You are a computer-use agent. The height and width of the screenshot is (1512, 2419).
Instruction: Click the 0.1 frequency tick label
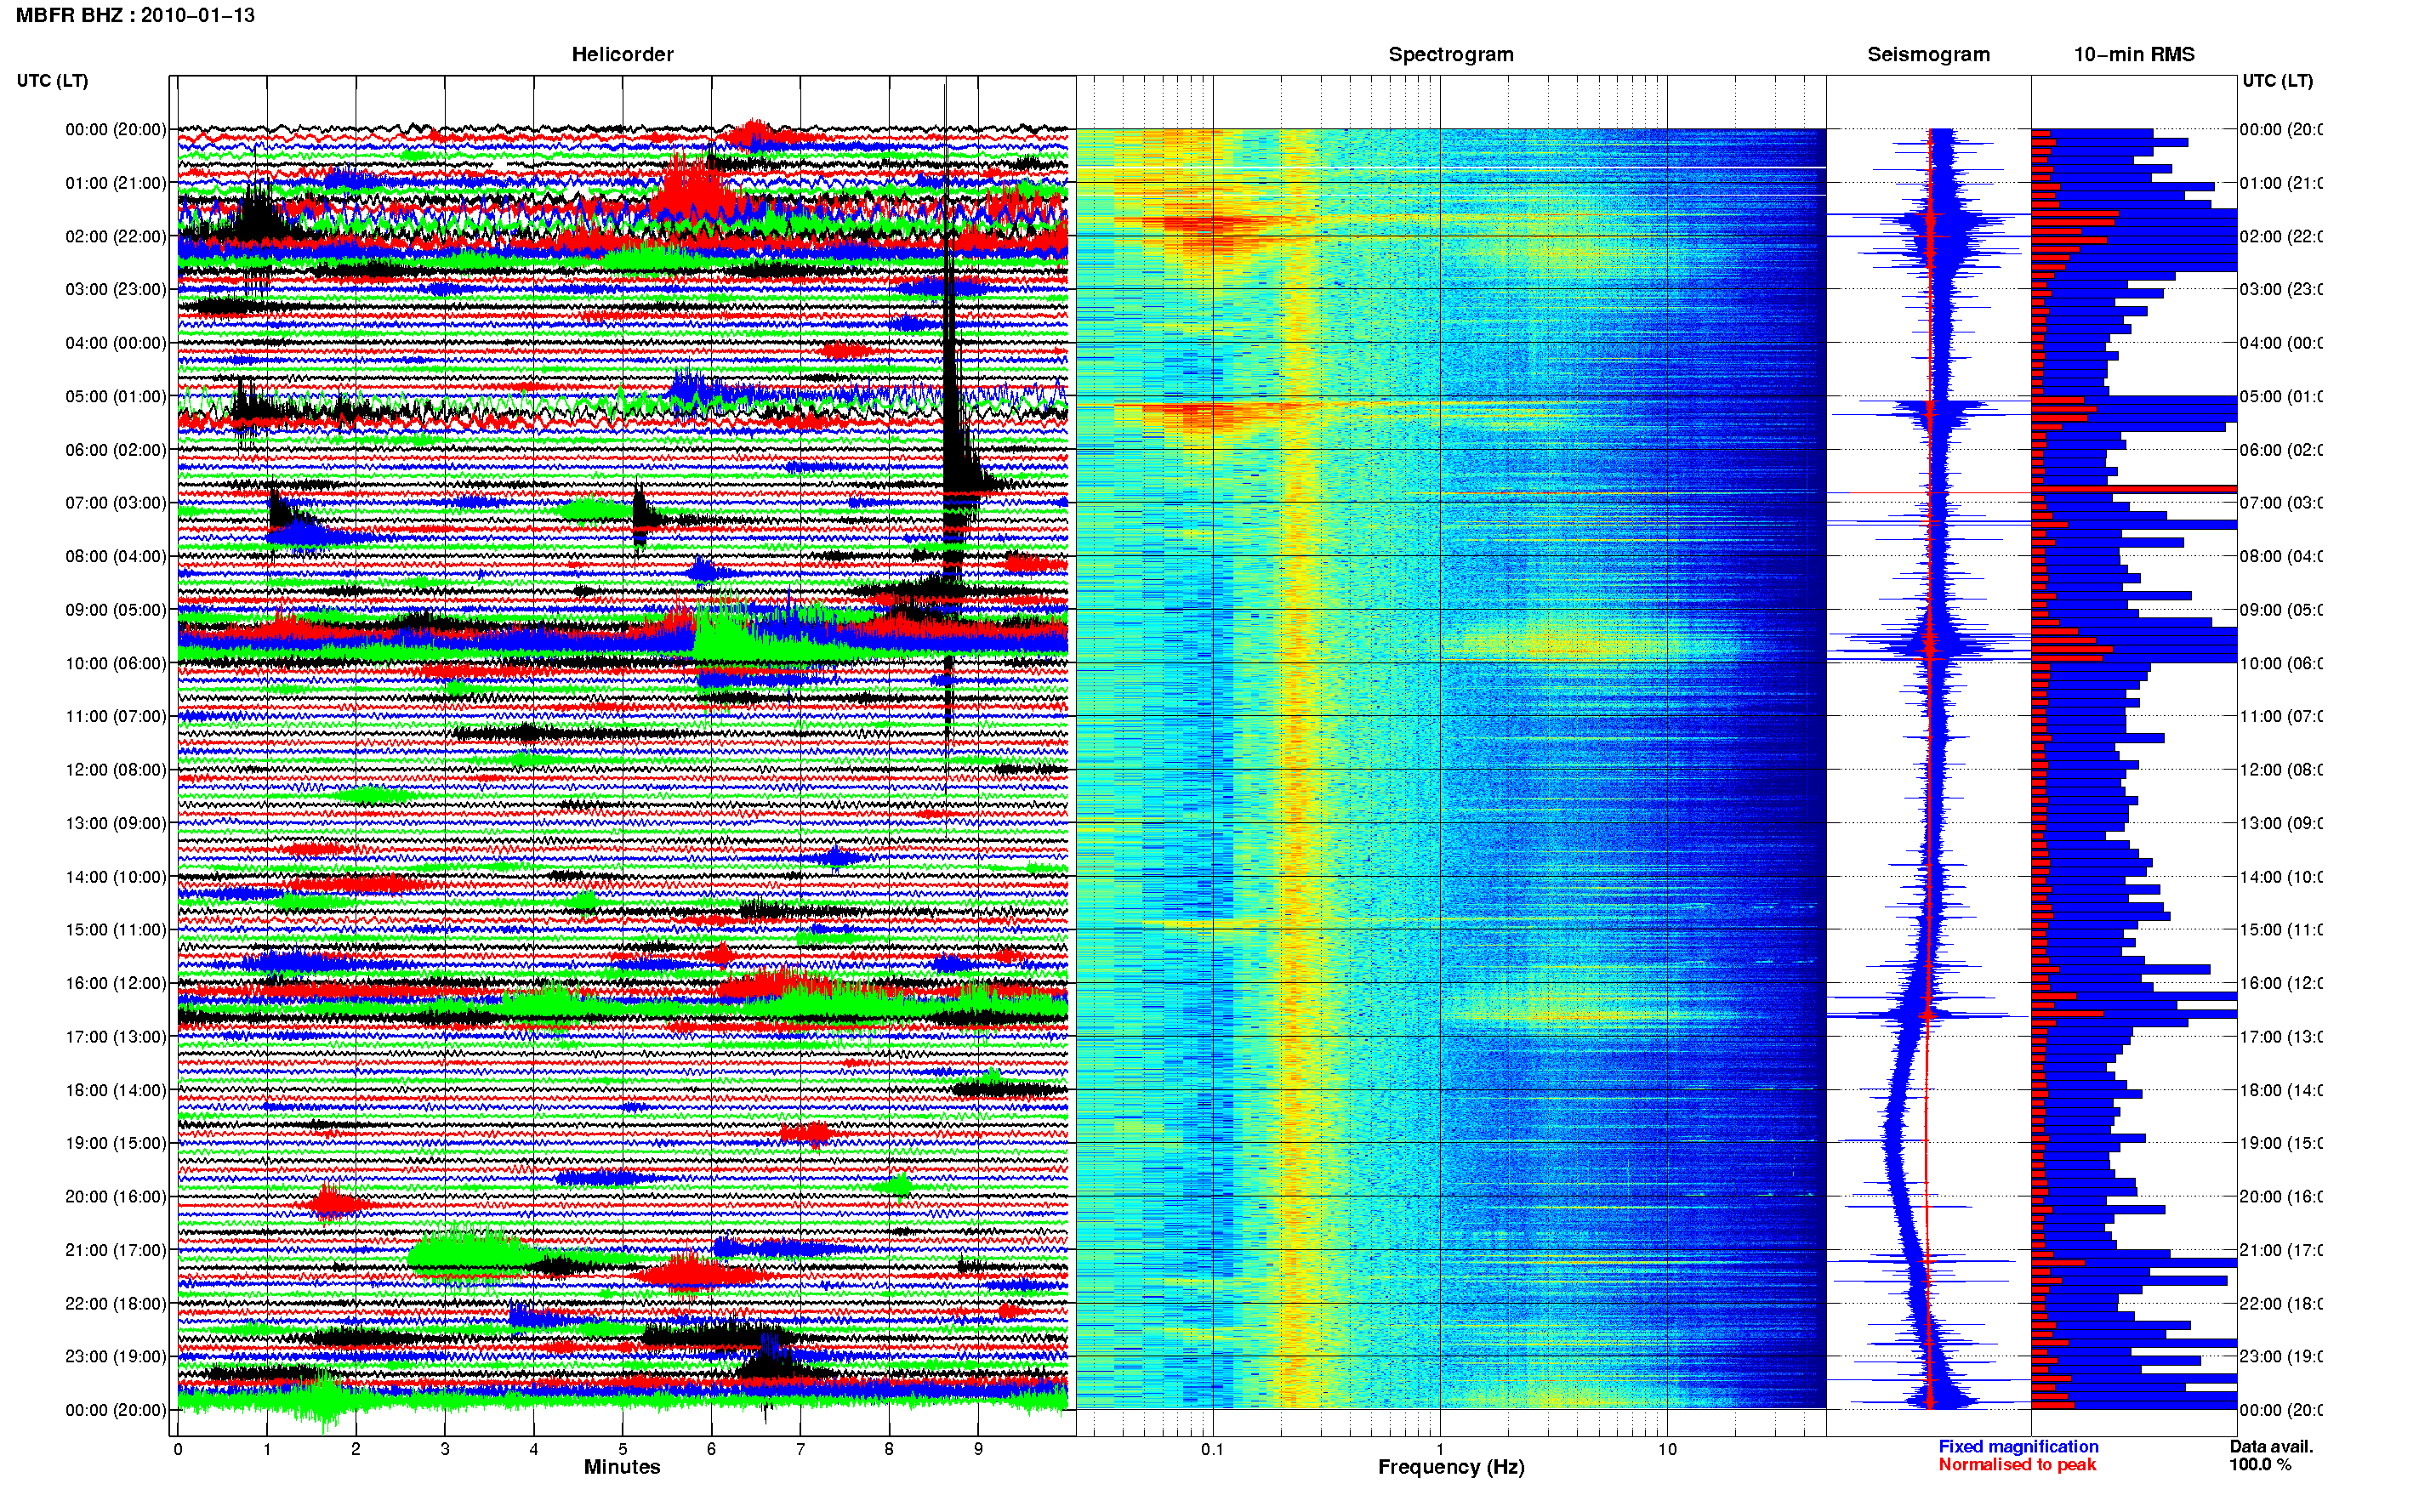pyautogui.click(x=1212, y=1449)
